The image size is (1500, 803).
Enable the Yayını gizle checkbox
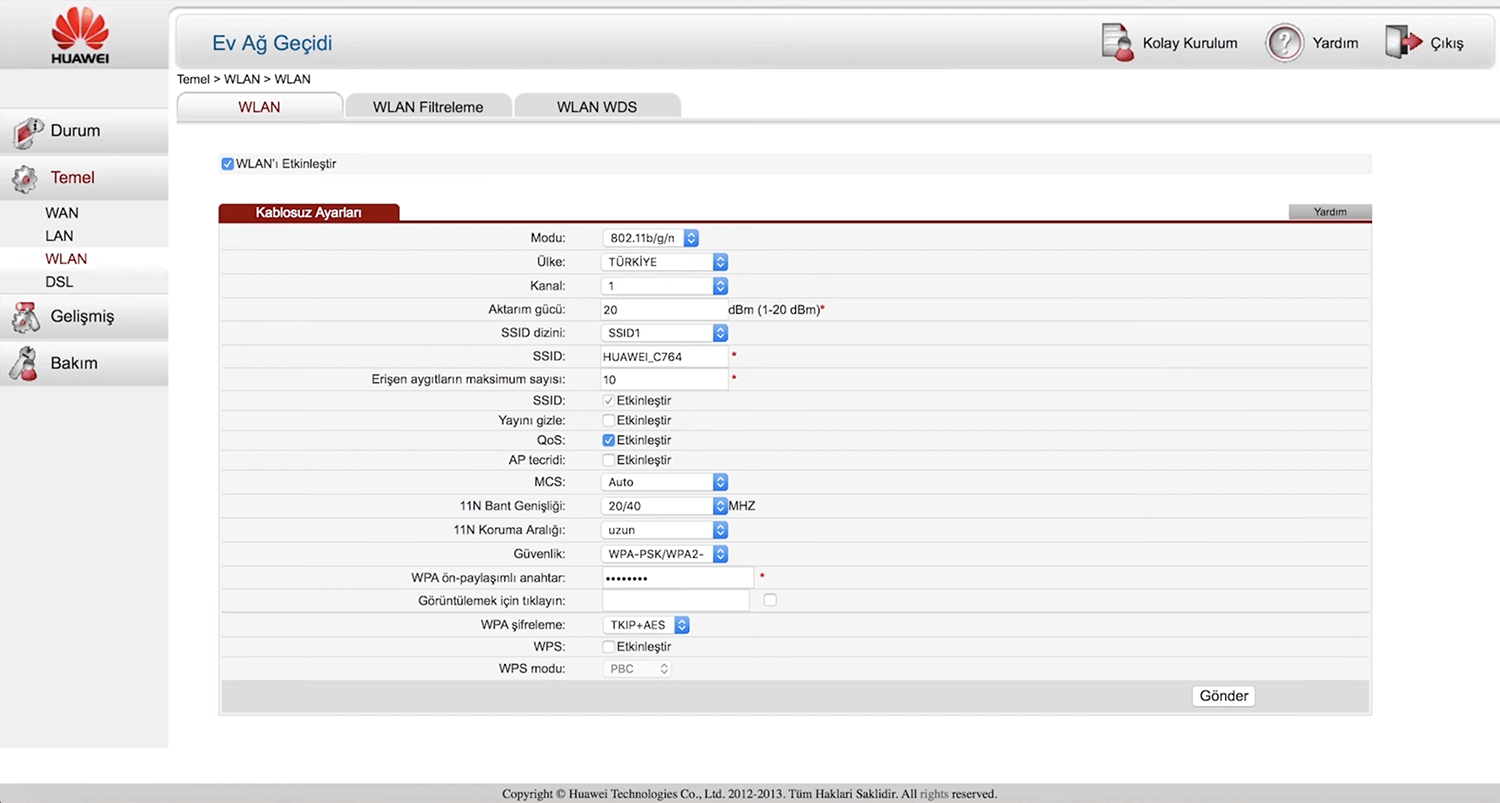point(608,420)
